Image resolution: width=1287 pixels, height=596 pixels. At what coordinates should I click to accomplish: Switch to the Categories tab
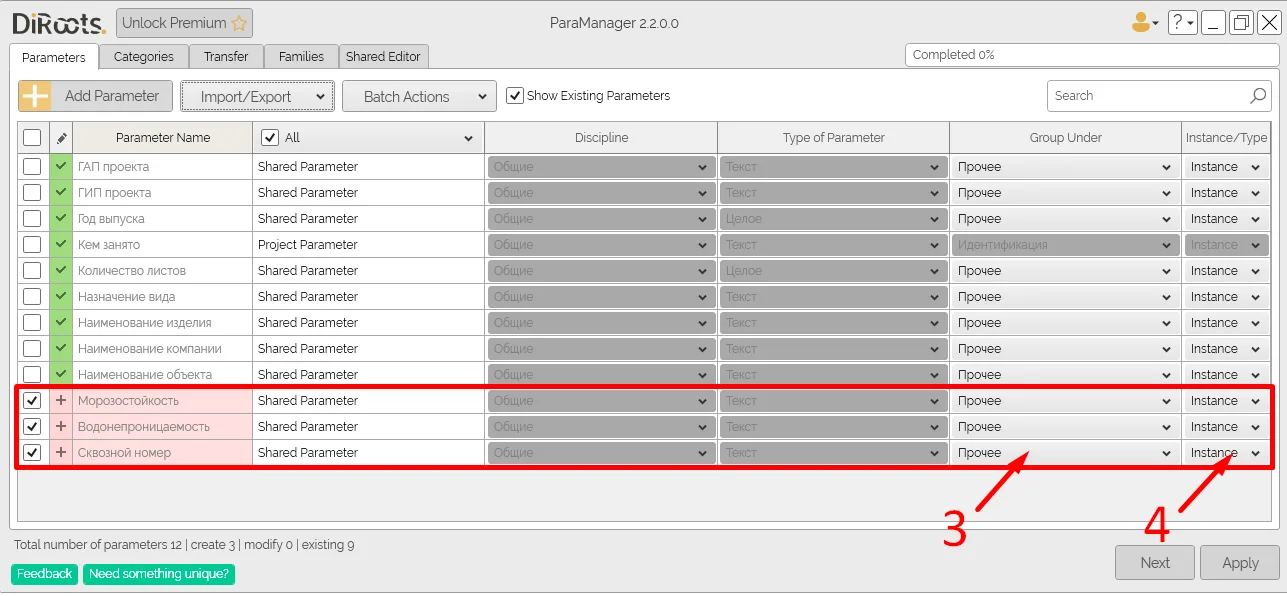[x=143, y=57]
